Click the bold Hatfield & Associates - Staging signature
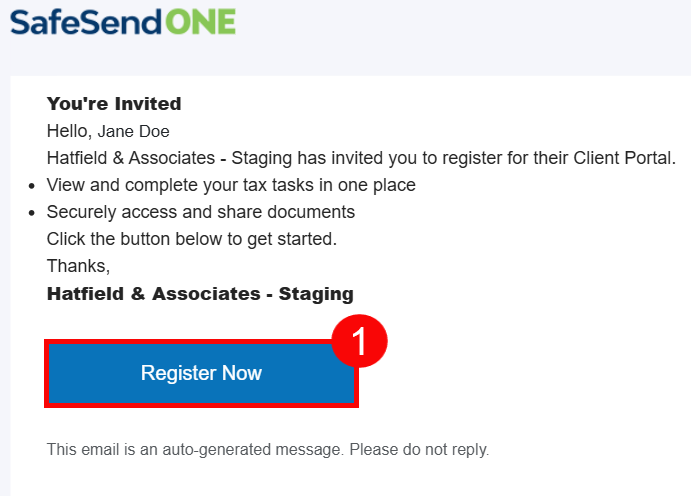 pos(200,294)
